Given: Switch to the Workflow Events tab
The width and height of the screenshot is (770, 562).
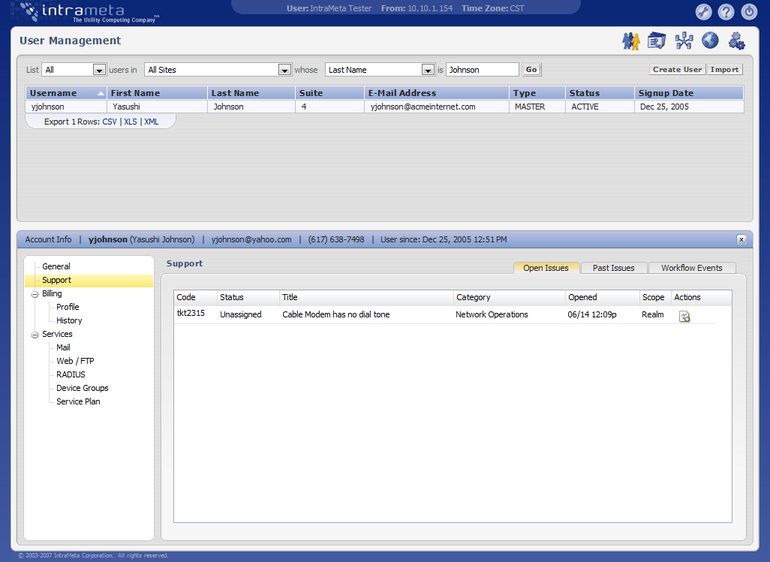Looking at the screenshot, I should tap(692, 268).
